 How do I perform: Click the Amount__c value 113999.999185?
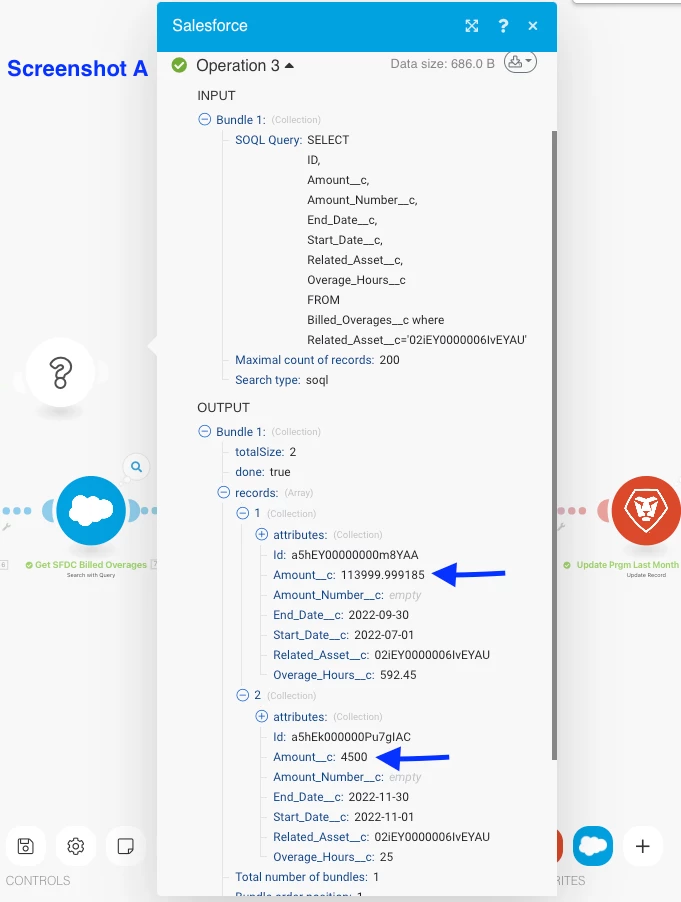382,575
